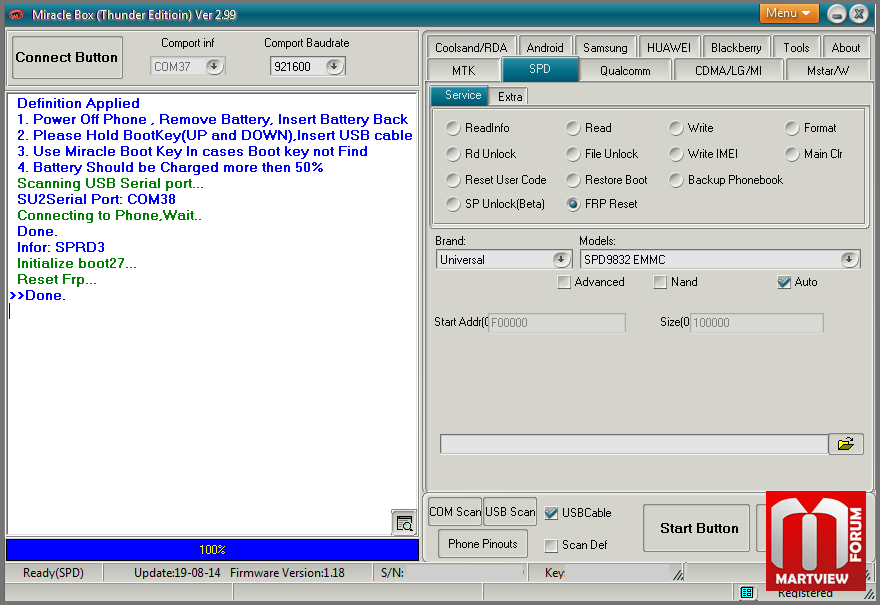This screenshot has width=880, height=605.
Task: Click the folder browse icon beside file path
Action: pyautogui.click(x=845, y=444)
